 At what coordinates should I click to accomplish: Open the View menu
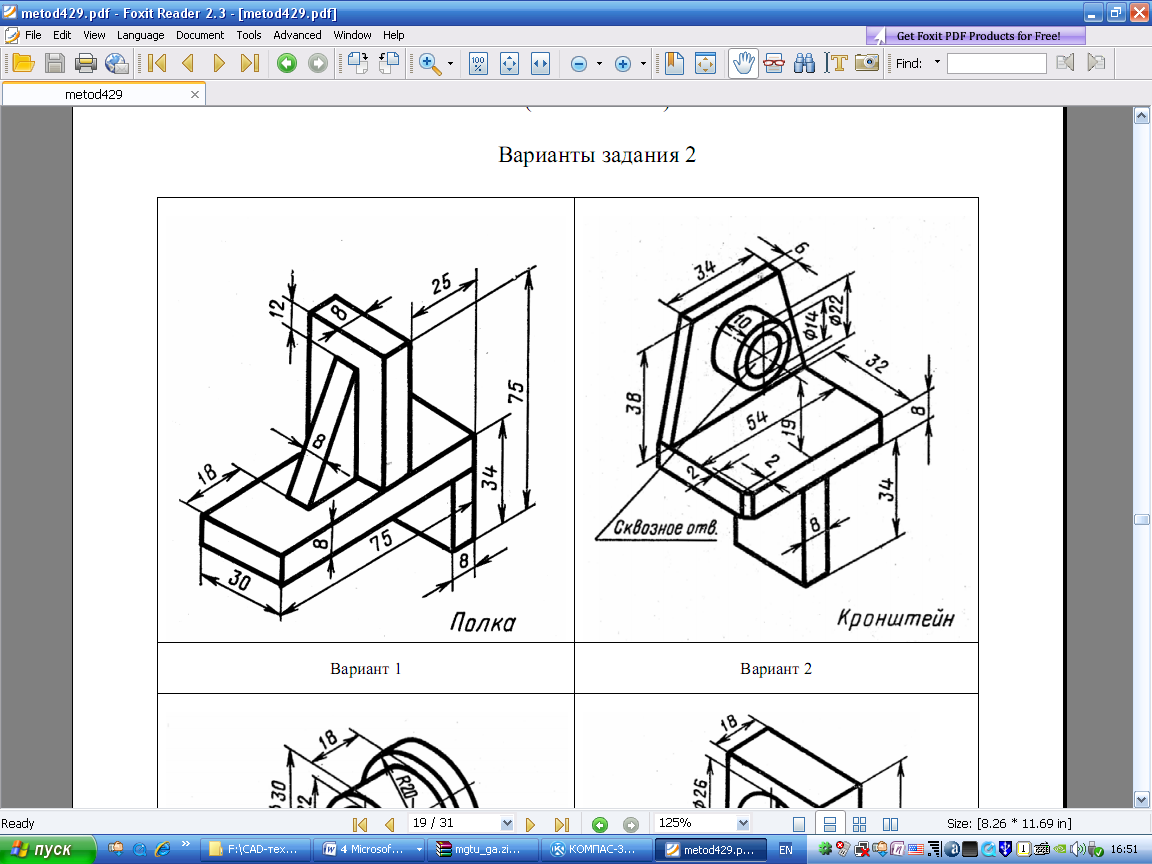pos(94,35)
